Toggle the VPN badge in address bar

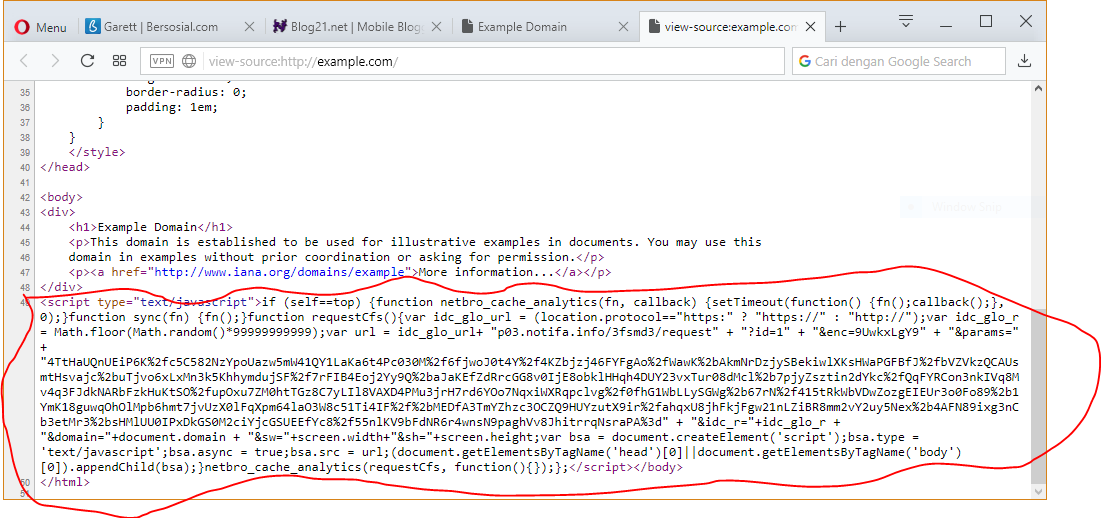click(x=162, y=61)
